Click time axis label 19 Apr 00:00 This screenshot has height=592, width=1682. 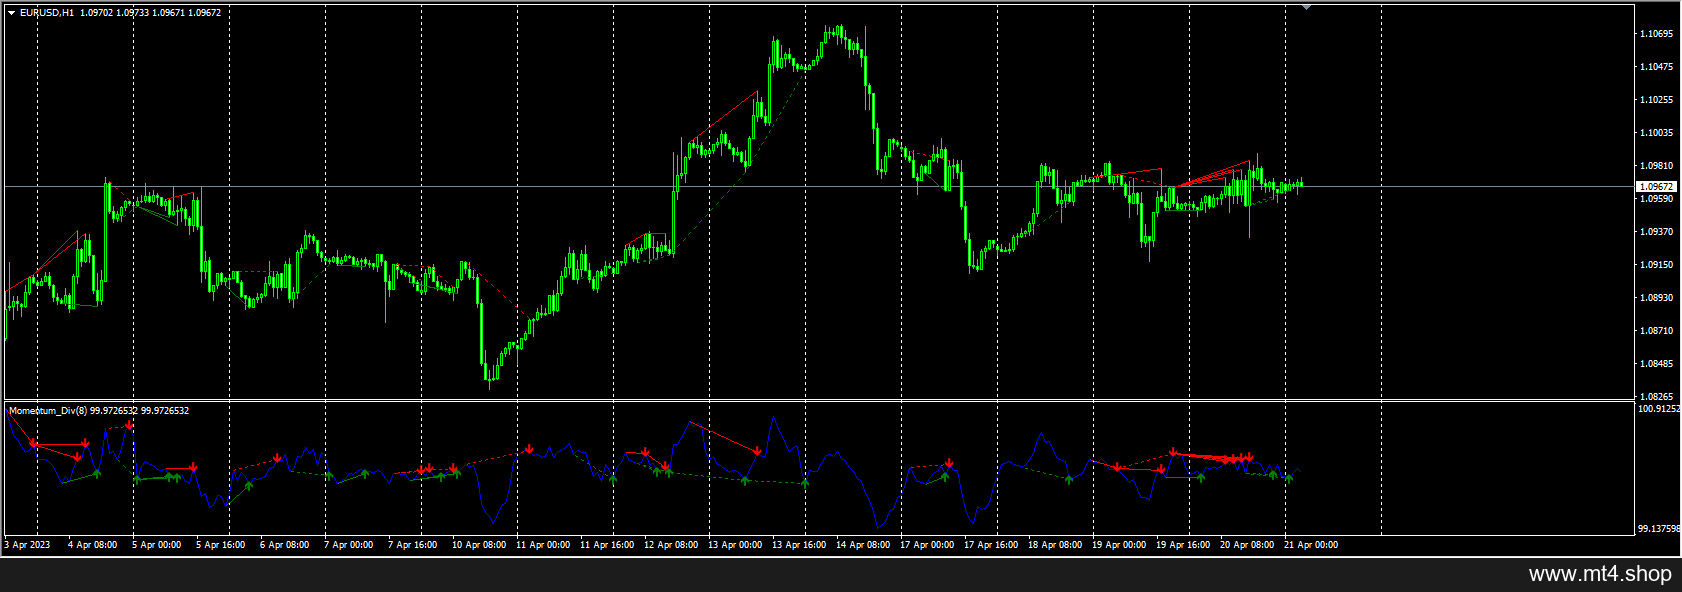[x=1119, y=545]
